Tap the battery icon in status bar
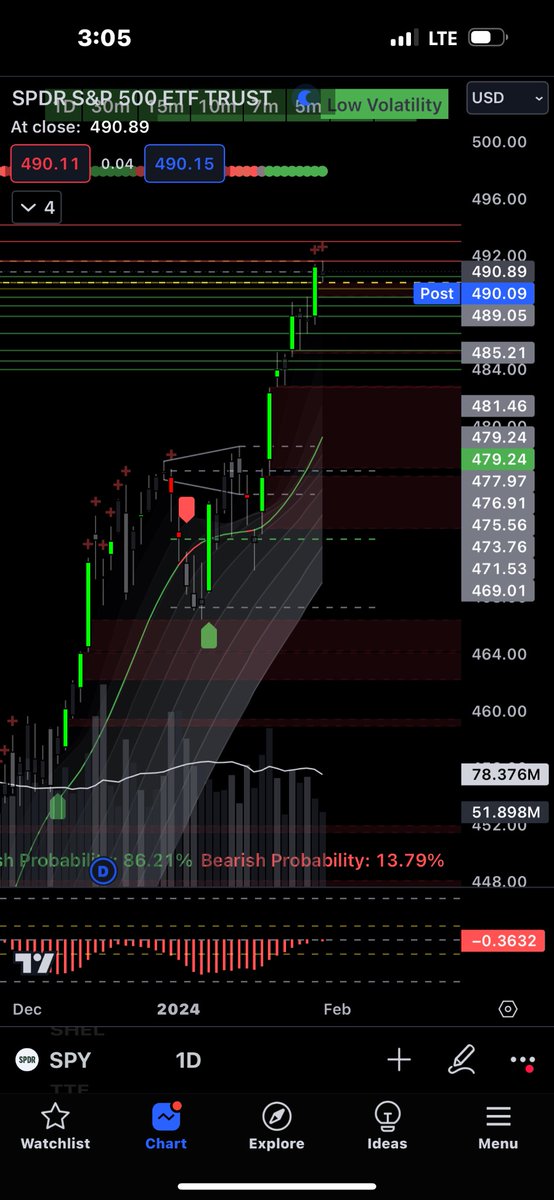The image size is (554, 1200). (x=486, y=38)
